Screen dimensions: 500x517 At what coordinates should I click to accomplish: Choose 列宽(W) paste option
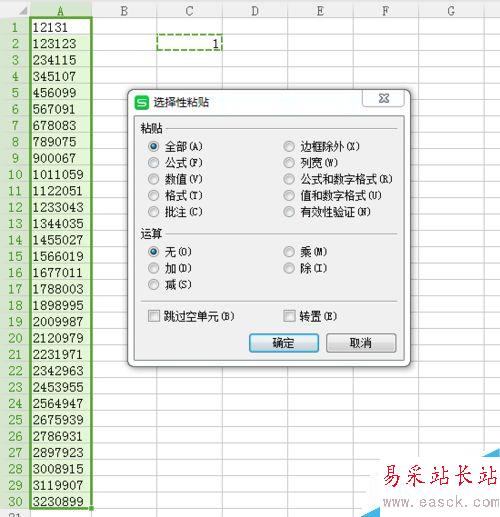click(x=311, y=163)
